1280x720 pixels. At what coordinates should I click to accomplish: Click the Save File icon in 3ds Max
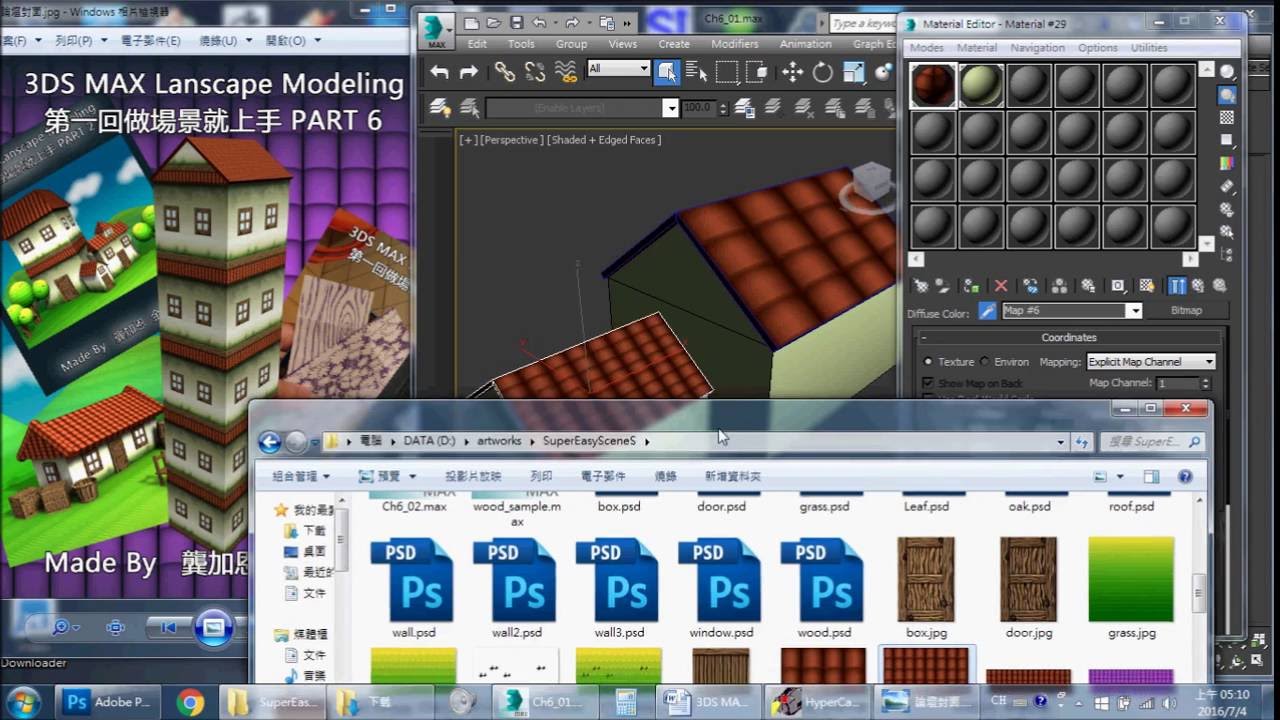(x=519, y=23)
